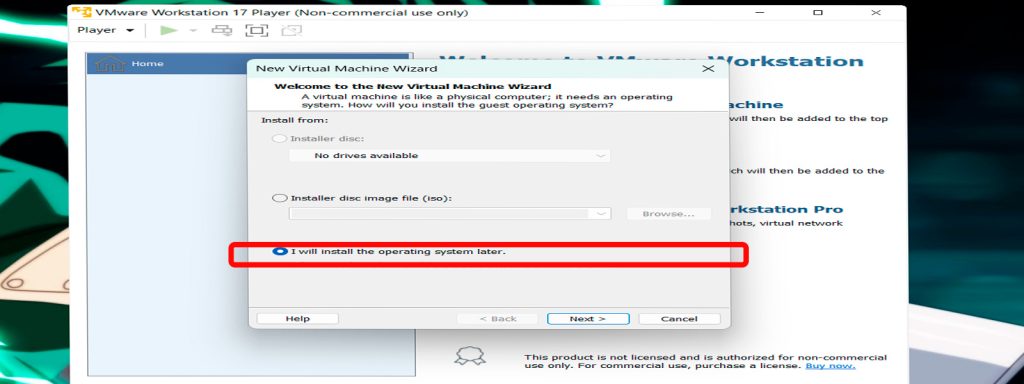Click the Unity mode toolbar icon
Screen dimensions: 1024x384
point(291,30)
